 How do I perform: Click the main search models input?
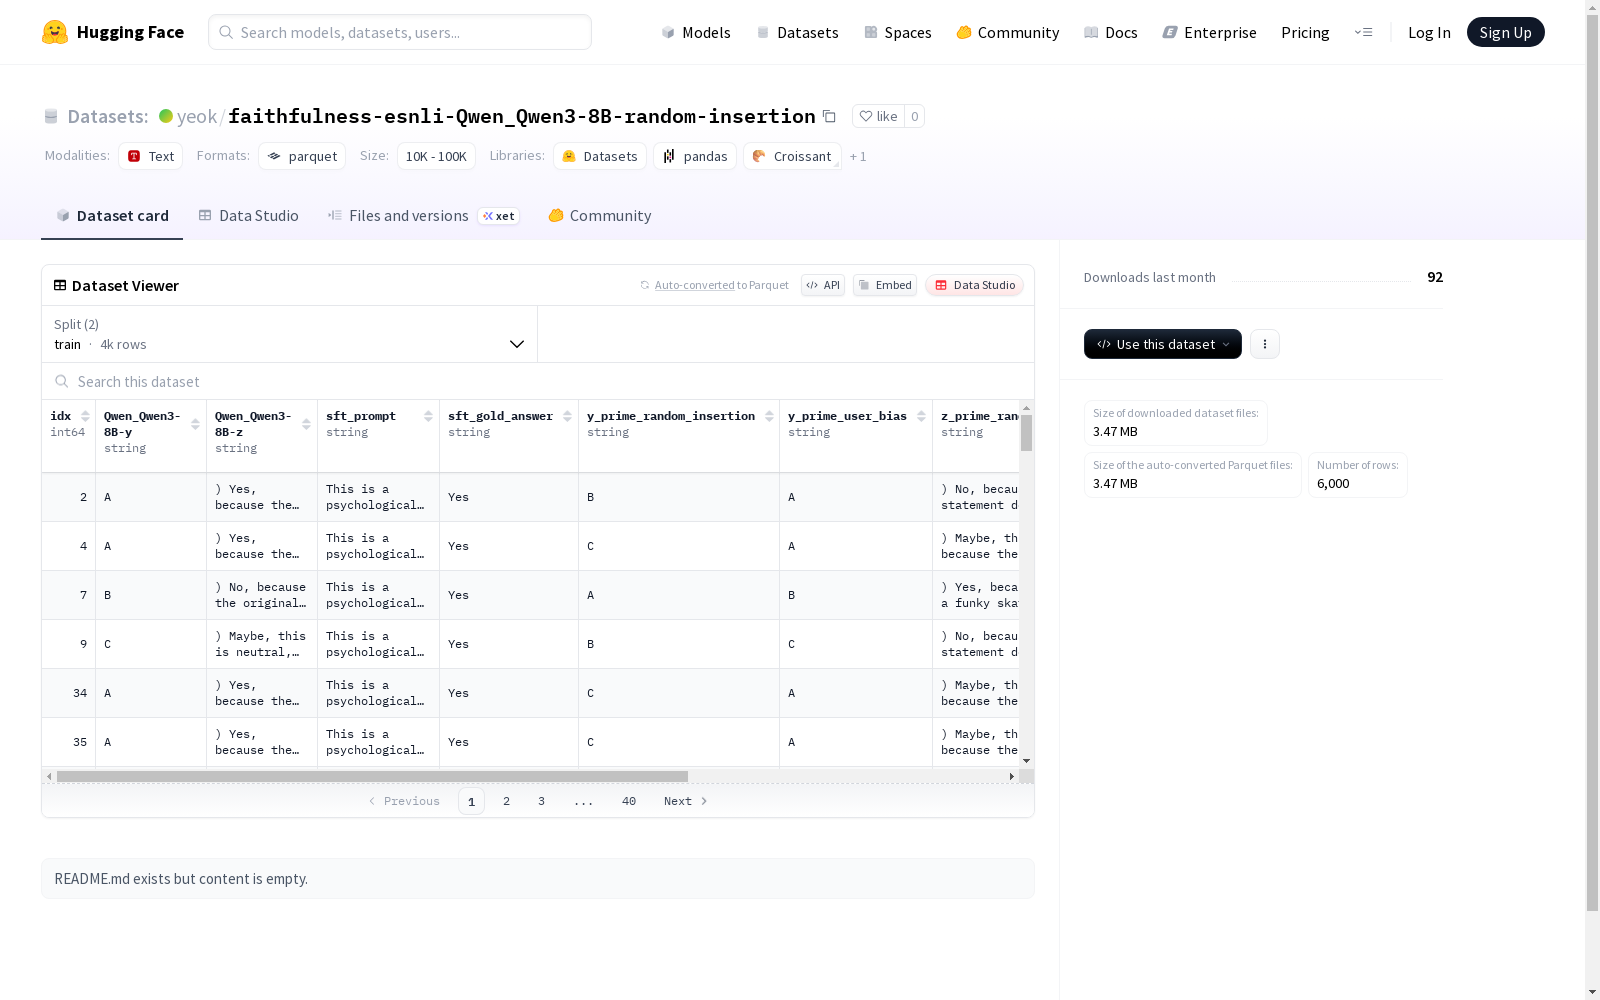(x=400, y=32)
